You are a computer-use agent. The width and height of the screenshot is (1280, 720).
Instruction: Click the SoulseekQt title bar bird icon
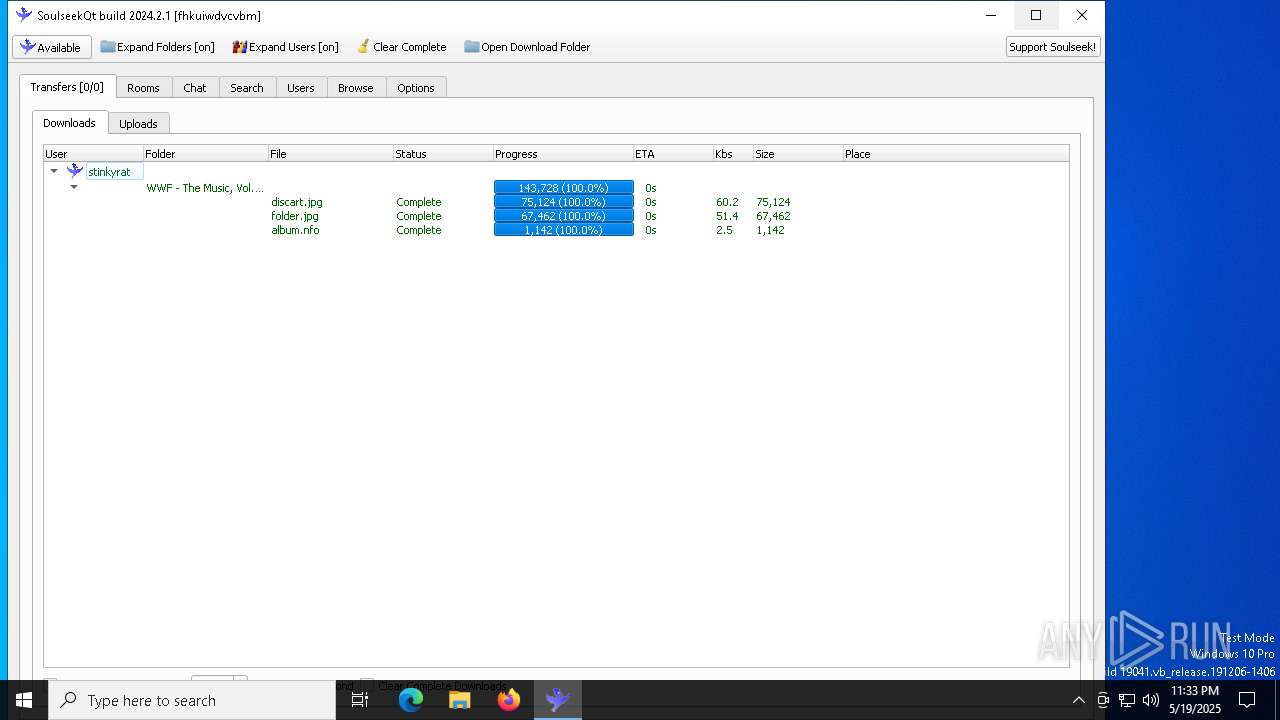[24, 15]
